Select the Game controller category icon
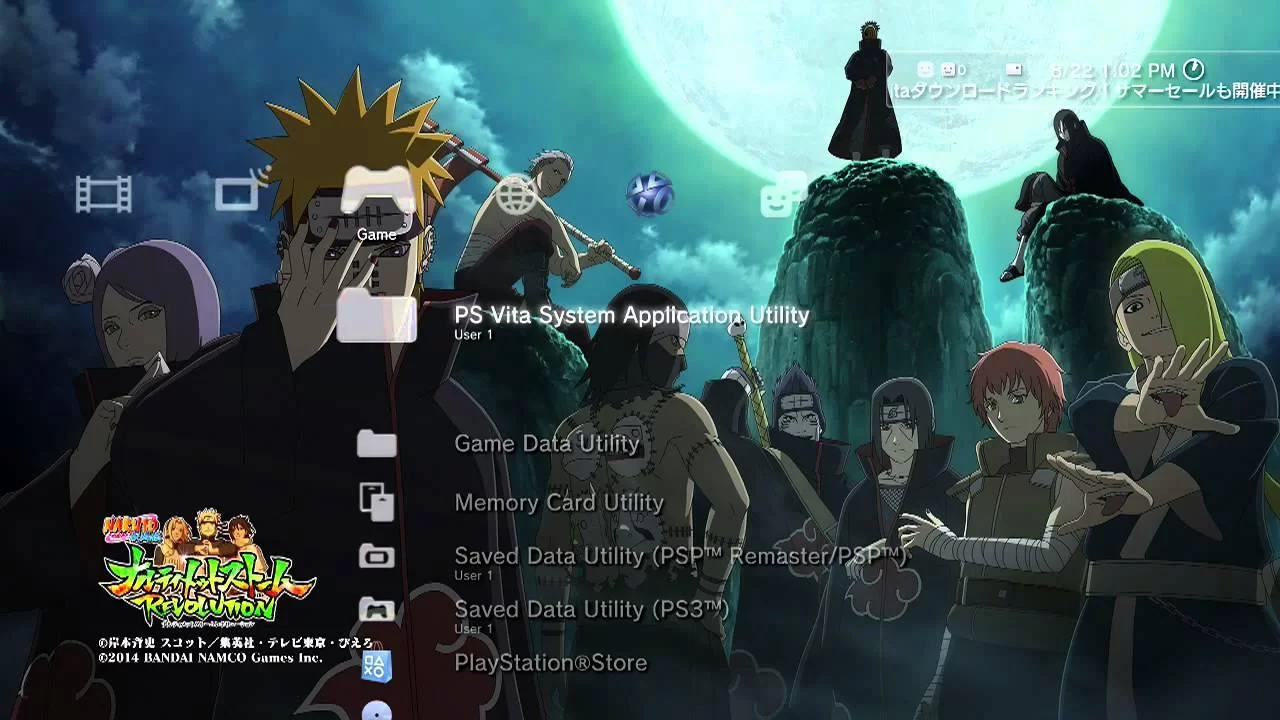The image size is (1280, 720). point(378,191)
